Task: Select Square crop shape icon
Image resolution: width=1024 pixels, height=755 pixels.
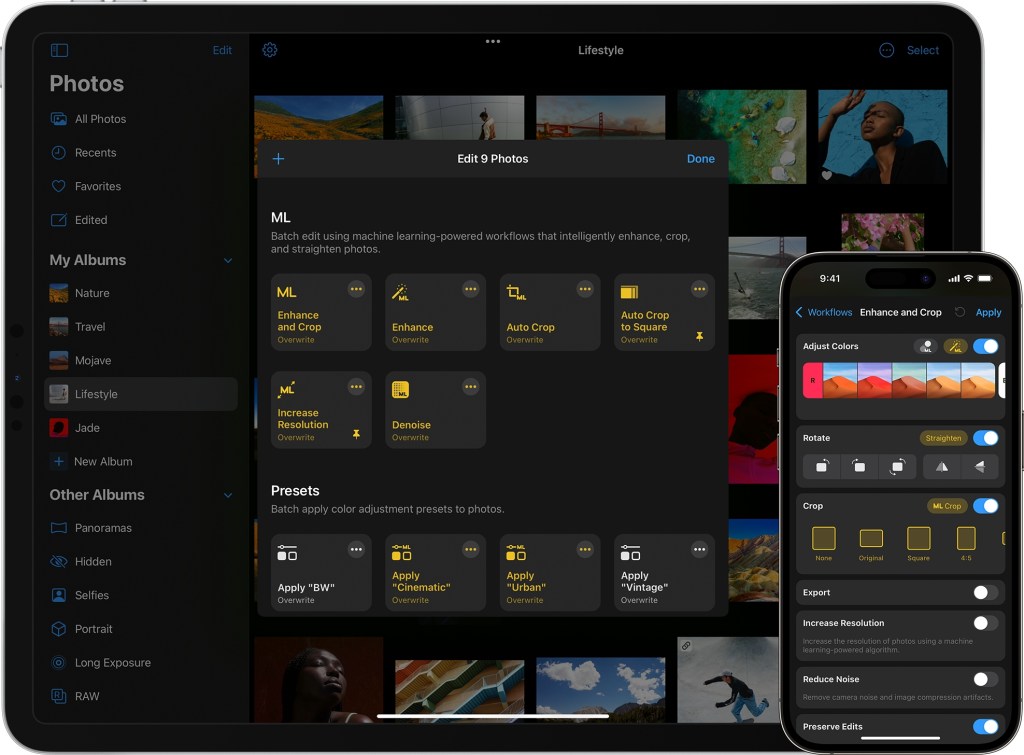Action: tap(918, 538)
